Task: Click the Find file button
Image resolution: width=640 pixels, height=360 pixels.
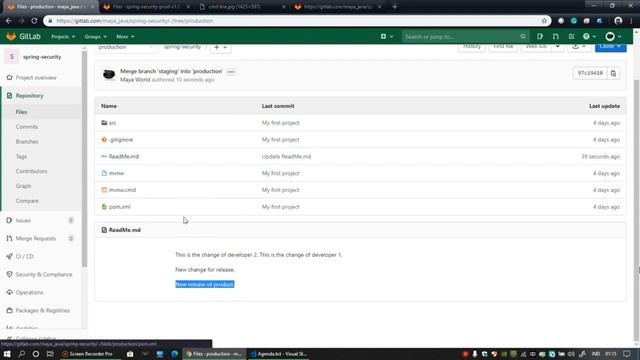Action: 503,47
